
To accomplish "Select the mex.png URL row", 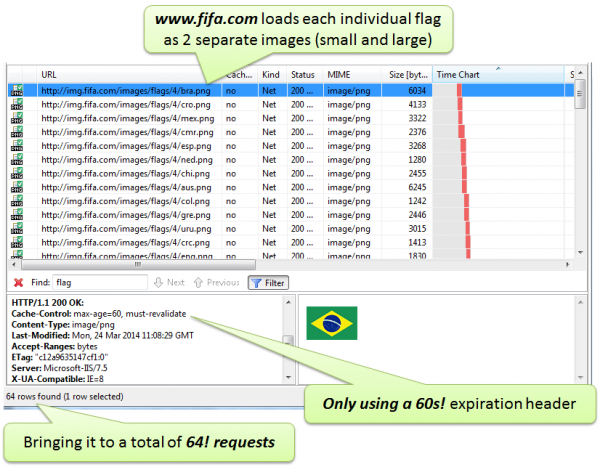I will 127,118.
